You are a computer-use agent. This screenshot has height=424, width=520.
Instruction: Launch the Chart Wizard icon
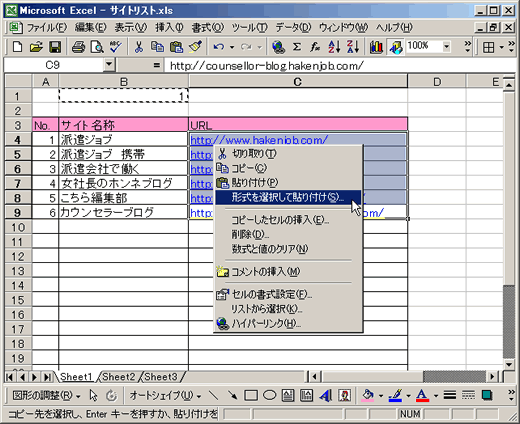tap(376, 47)
